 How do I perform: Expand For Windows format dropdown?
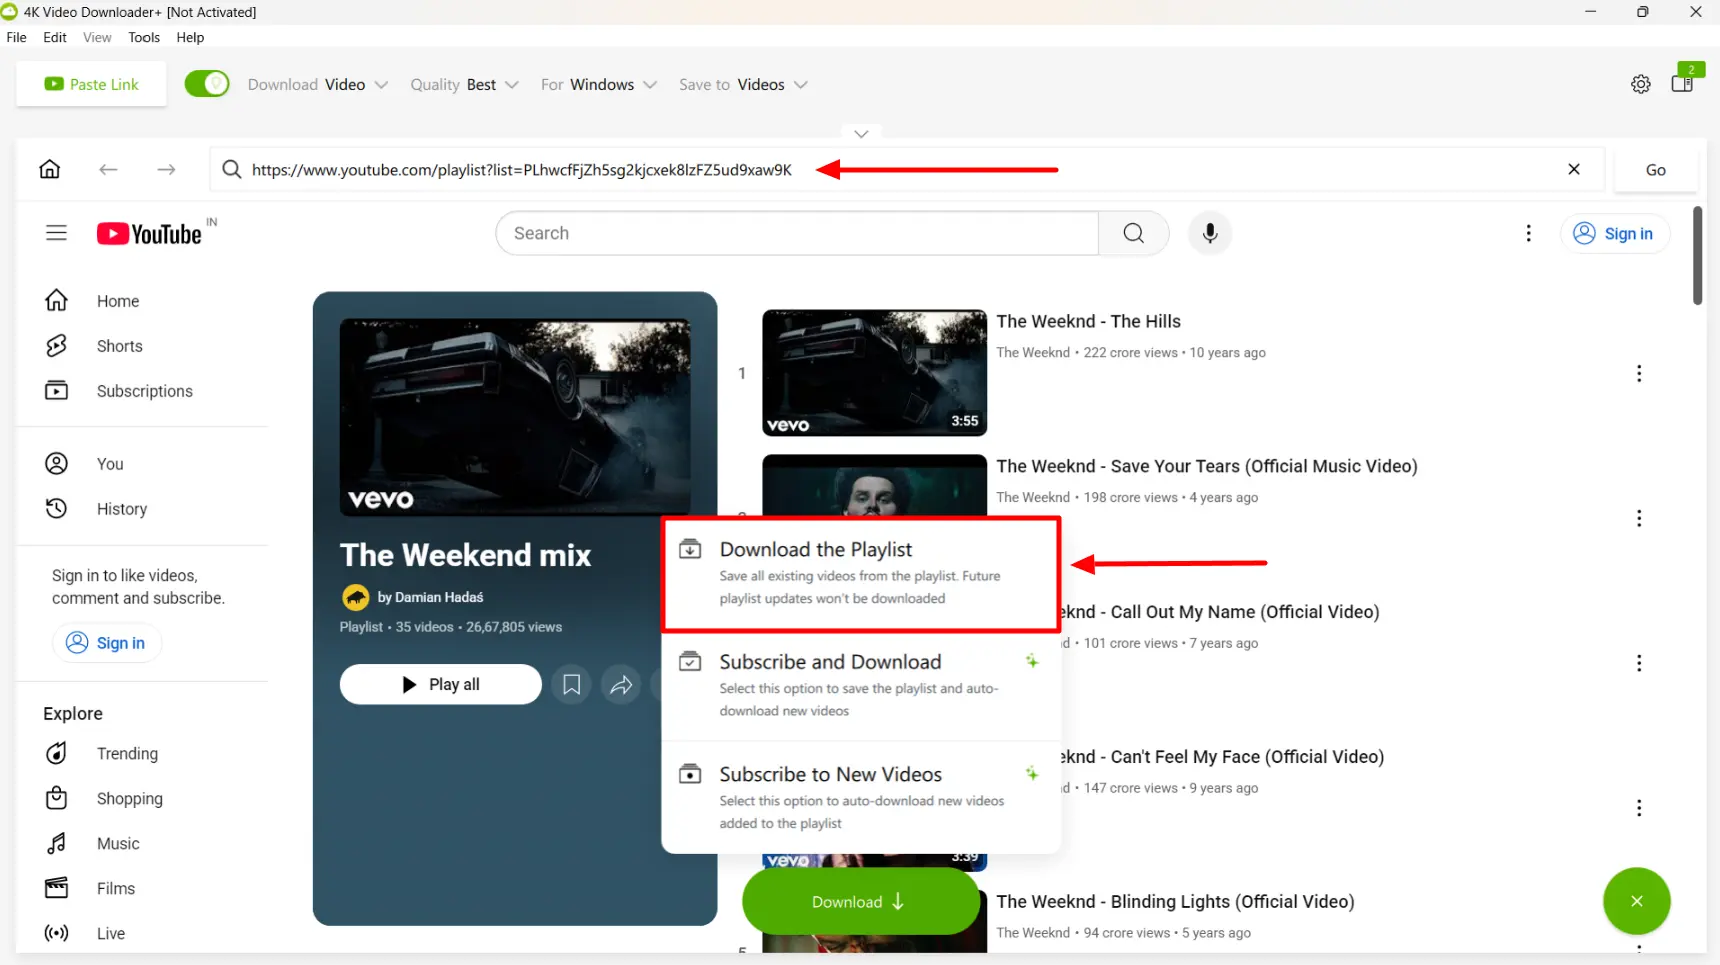coord(599,84)
